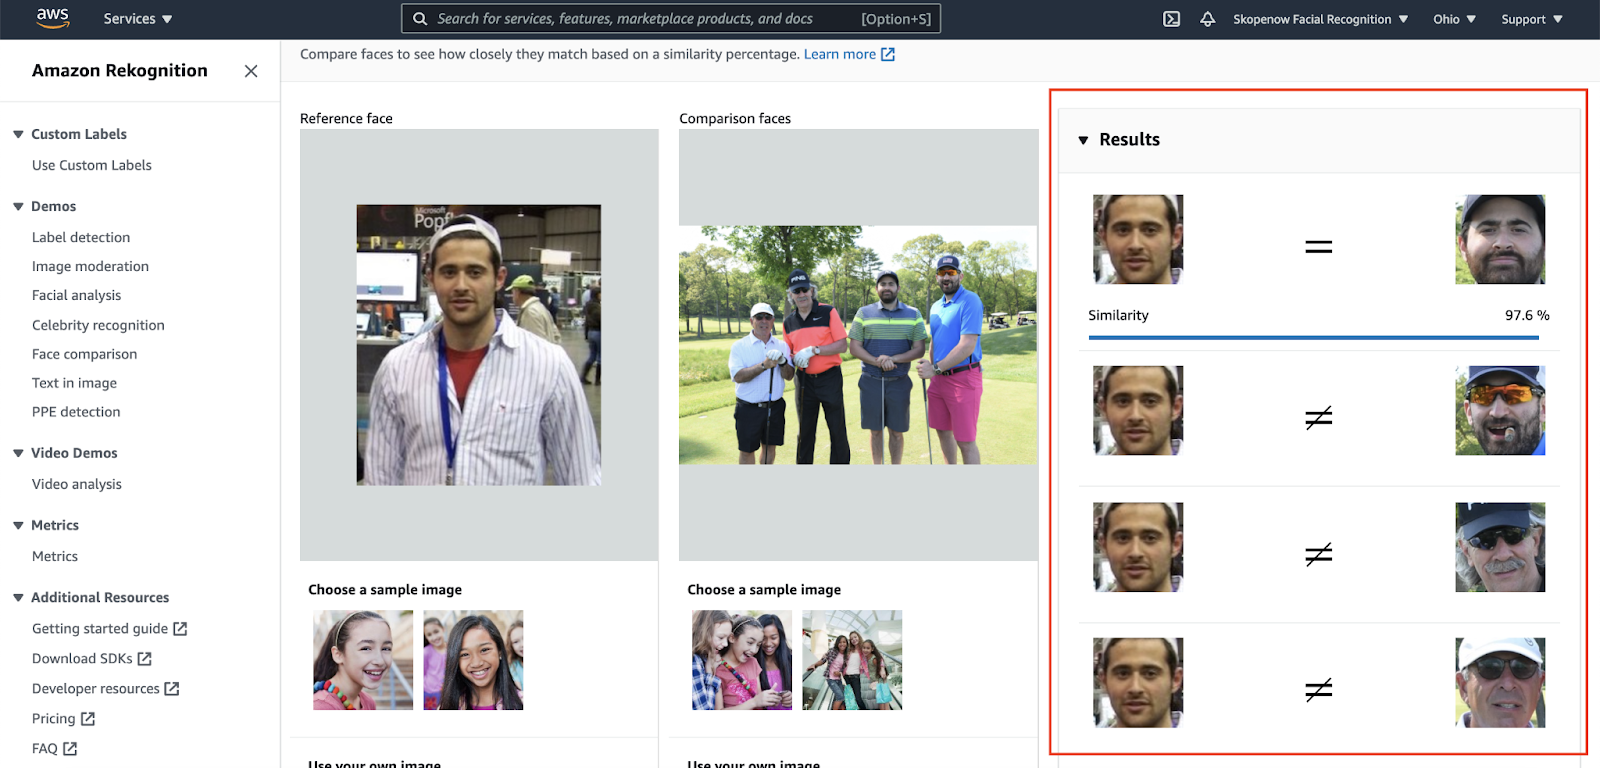Click the reference face photo

[479, 345]
